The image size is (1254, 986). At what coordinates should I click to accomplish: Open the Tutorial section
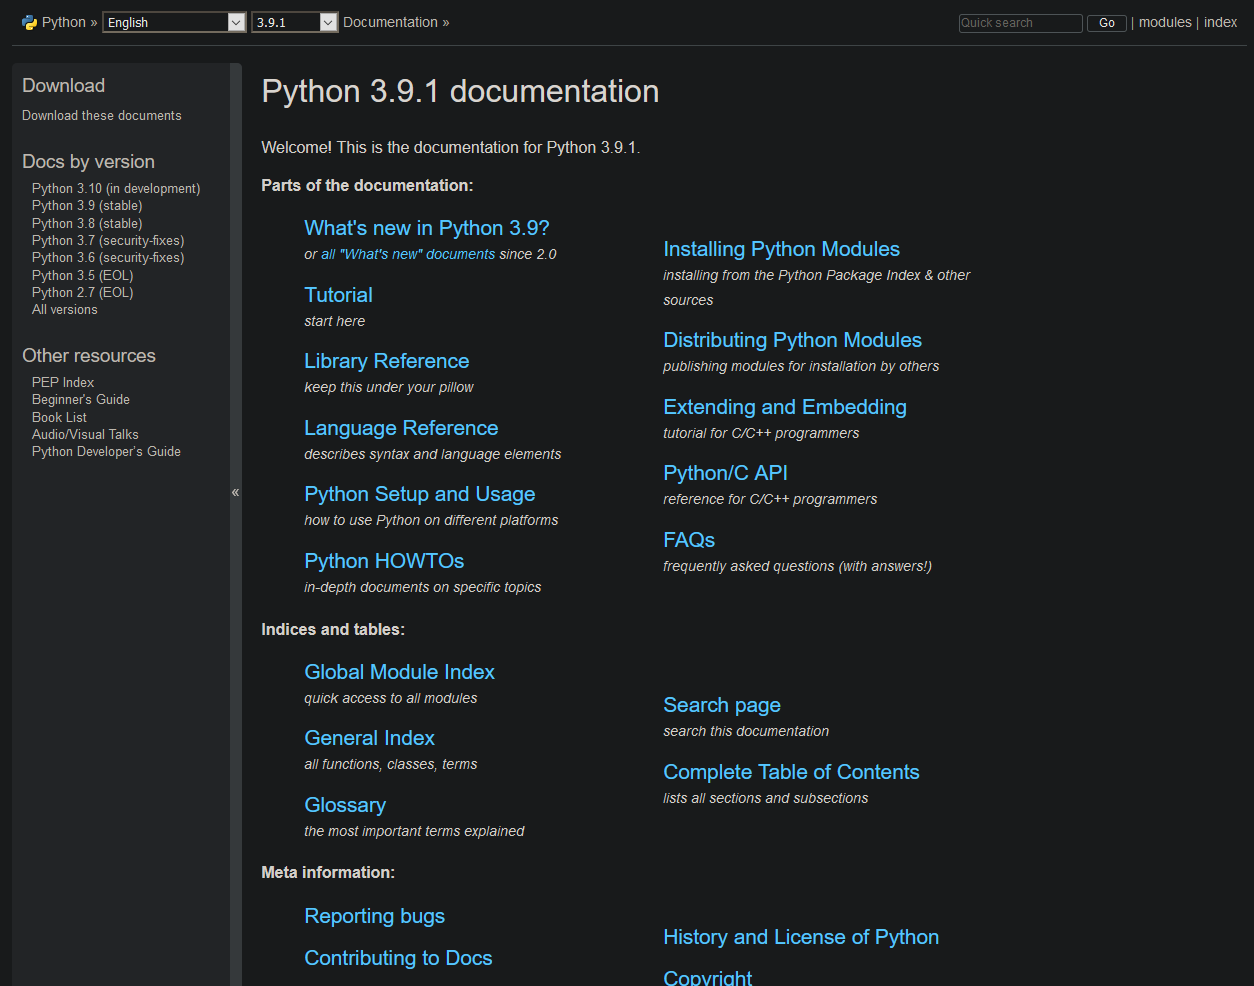338,295
